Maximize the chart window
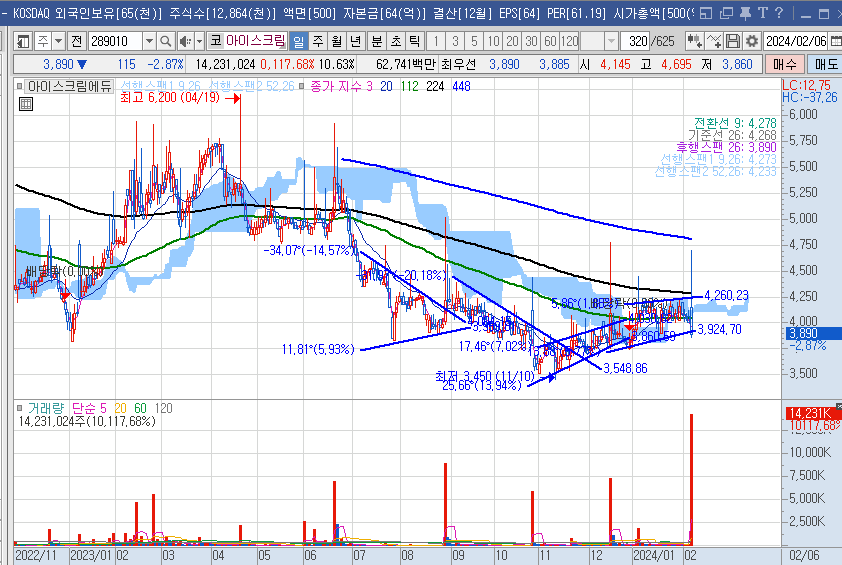This screenshot has height=565, width=842. tap(824, 14)
